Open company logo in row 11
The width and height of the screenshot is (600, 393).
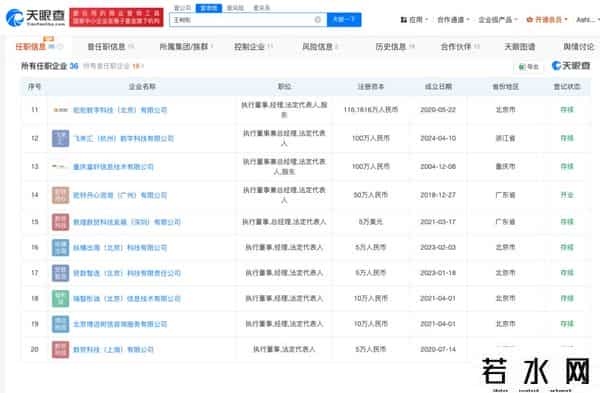(x=60, y=110)
